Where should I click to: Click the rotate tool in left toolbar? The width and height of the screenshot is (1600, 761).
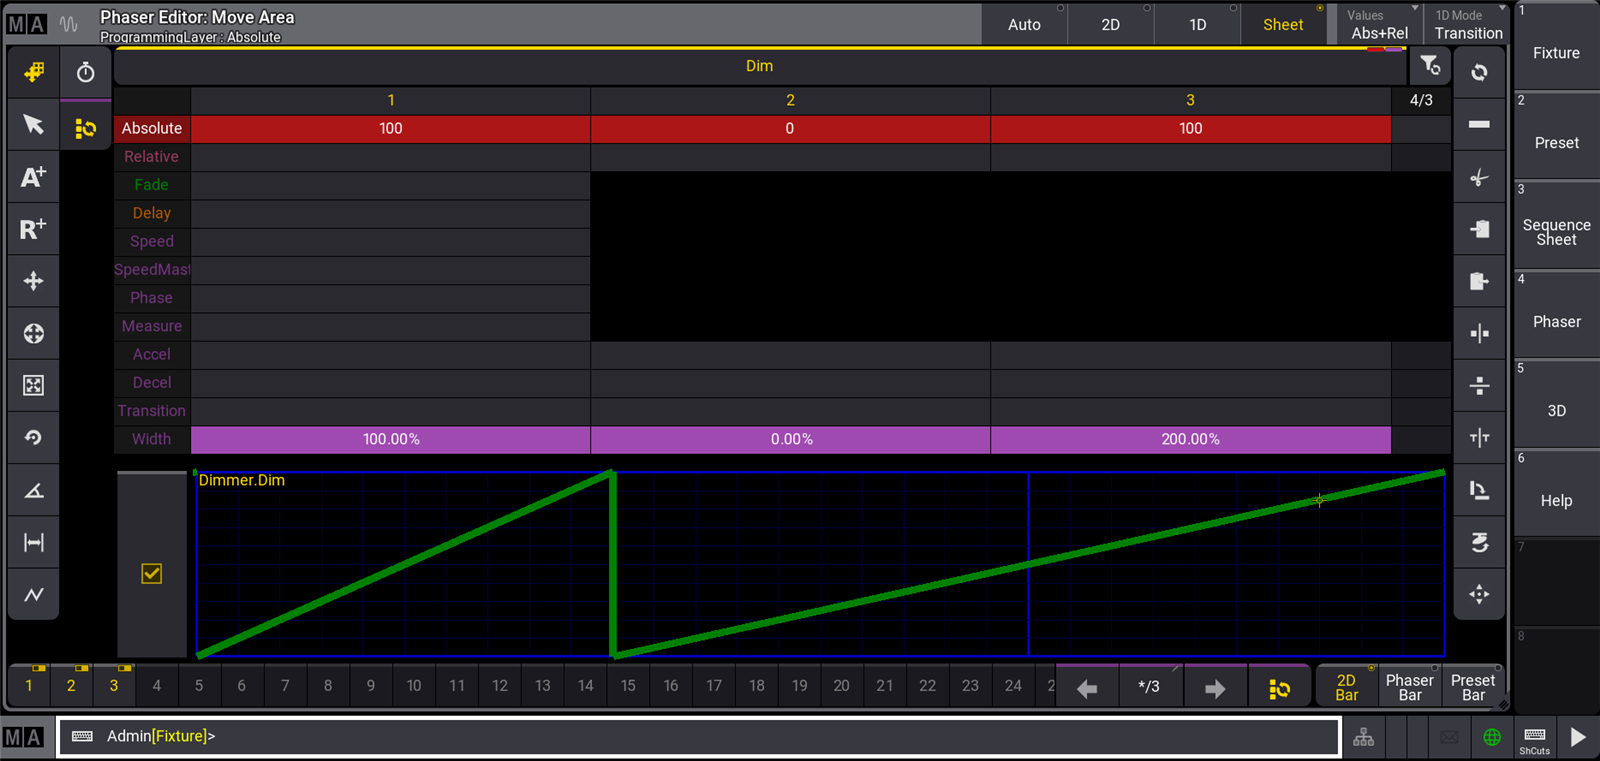pyautogui.click(x=33, y=438)
